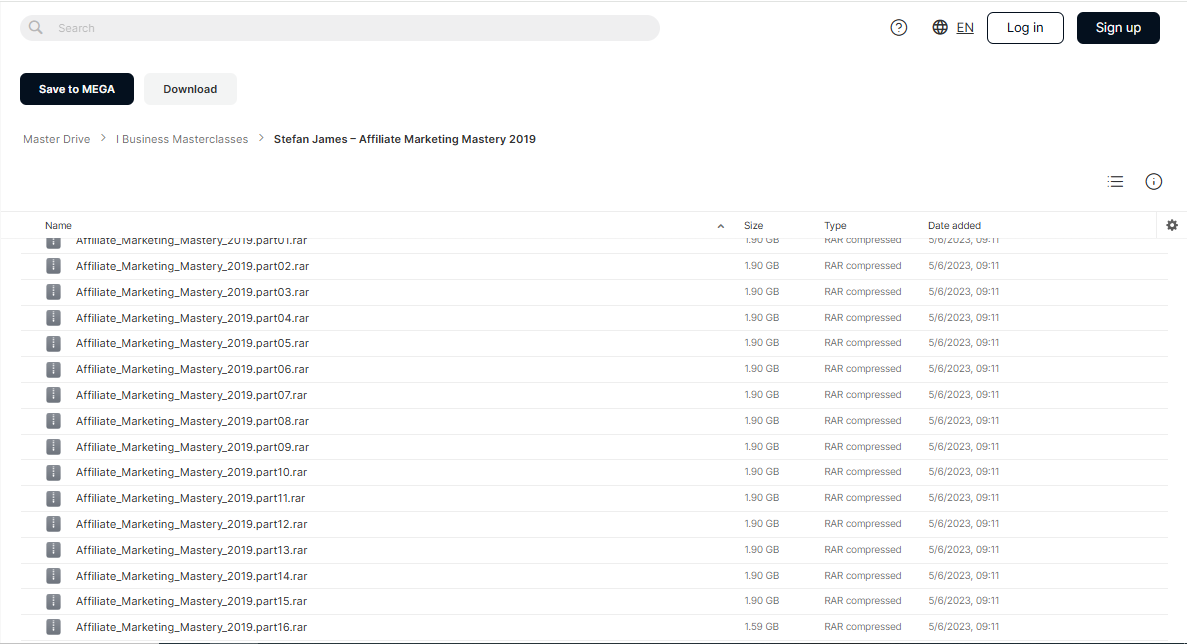Select Affiliate_Marketing_Mastery_2019.part06.rar file name

click(x=192, y=369)
